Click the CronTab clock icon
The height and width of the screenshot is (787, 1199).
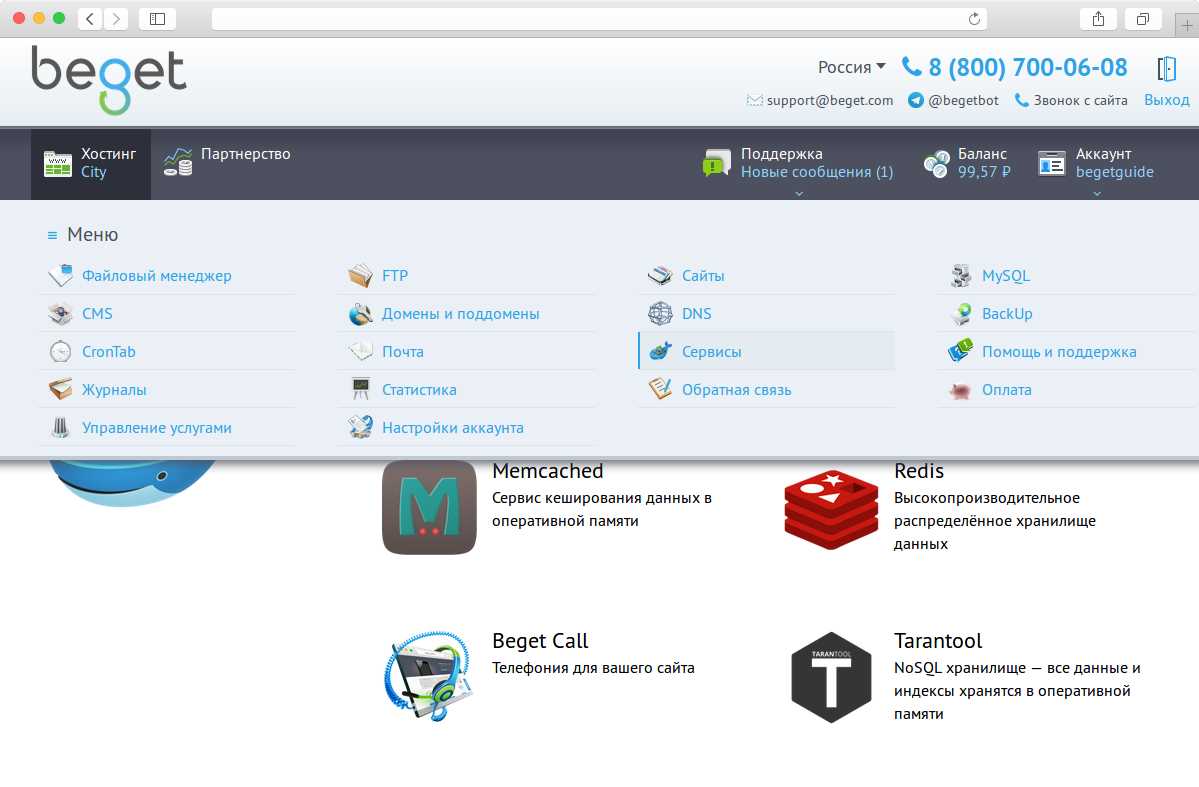pyautogui.click(x=60, y=352)
